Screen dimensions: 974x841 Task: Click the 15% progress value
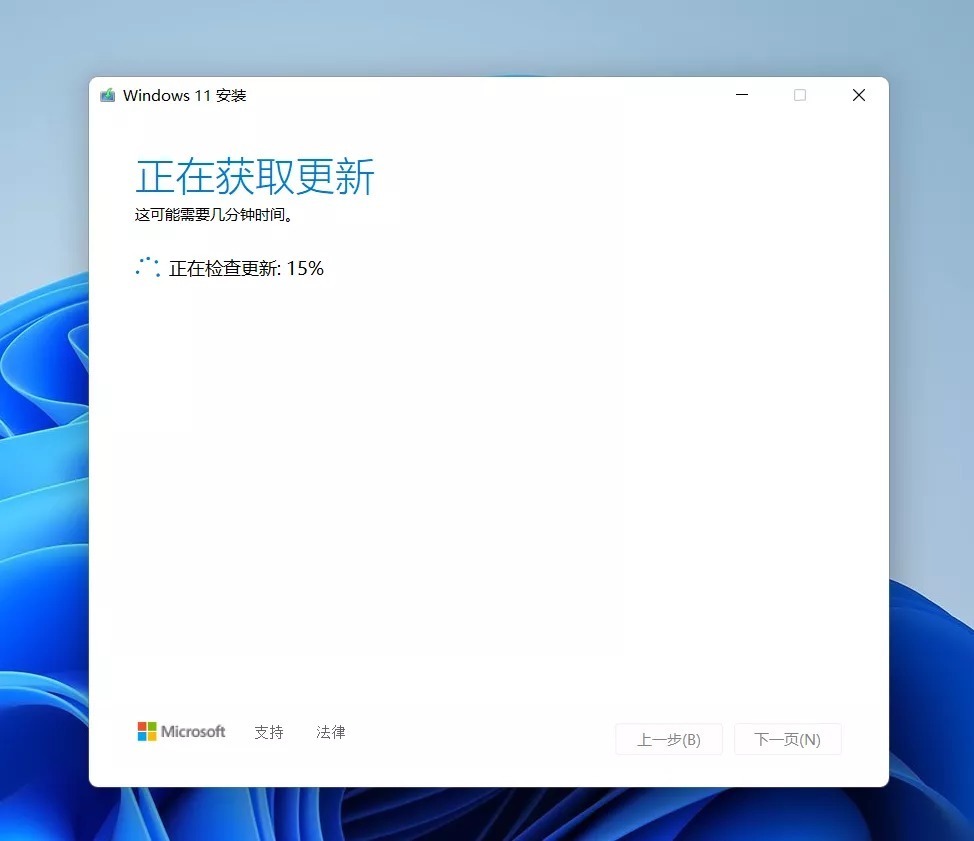tap(305, 268)
